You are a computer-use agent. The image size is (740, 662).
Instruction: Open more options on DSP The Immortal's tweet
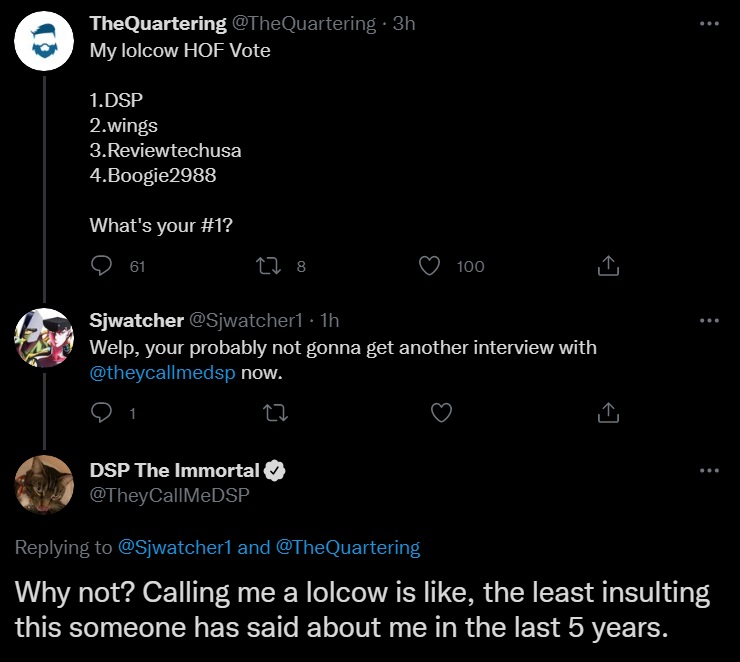pos(709,470)
